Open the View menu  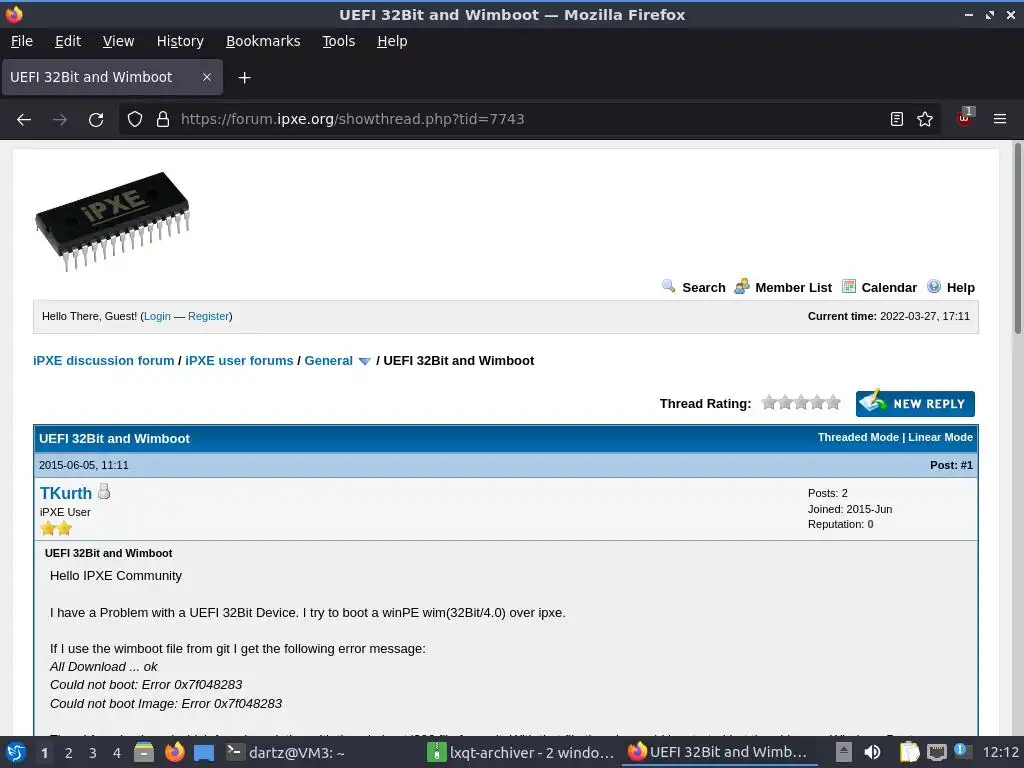(x=118, y=41)
